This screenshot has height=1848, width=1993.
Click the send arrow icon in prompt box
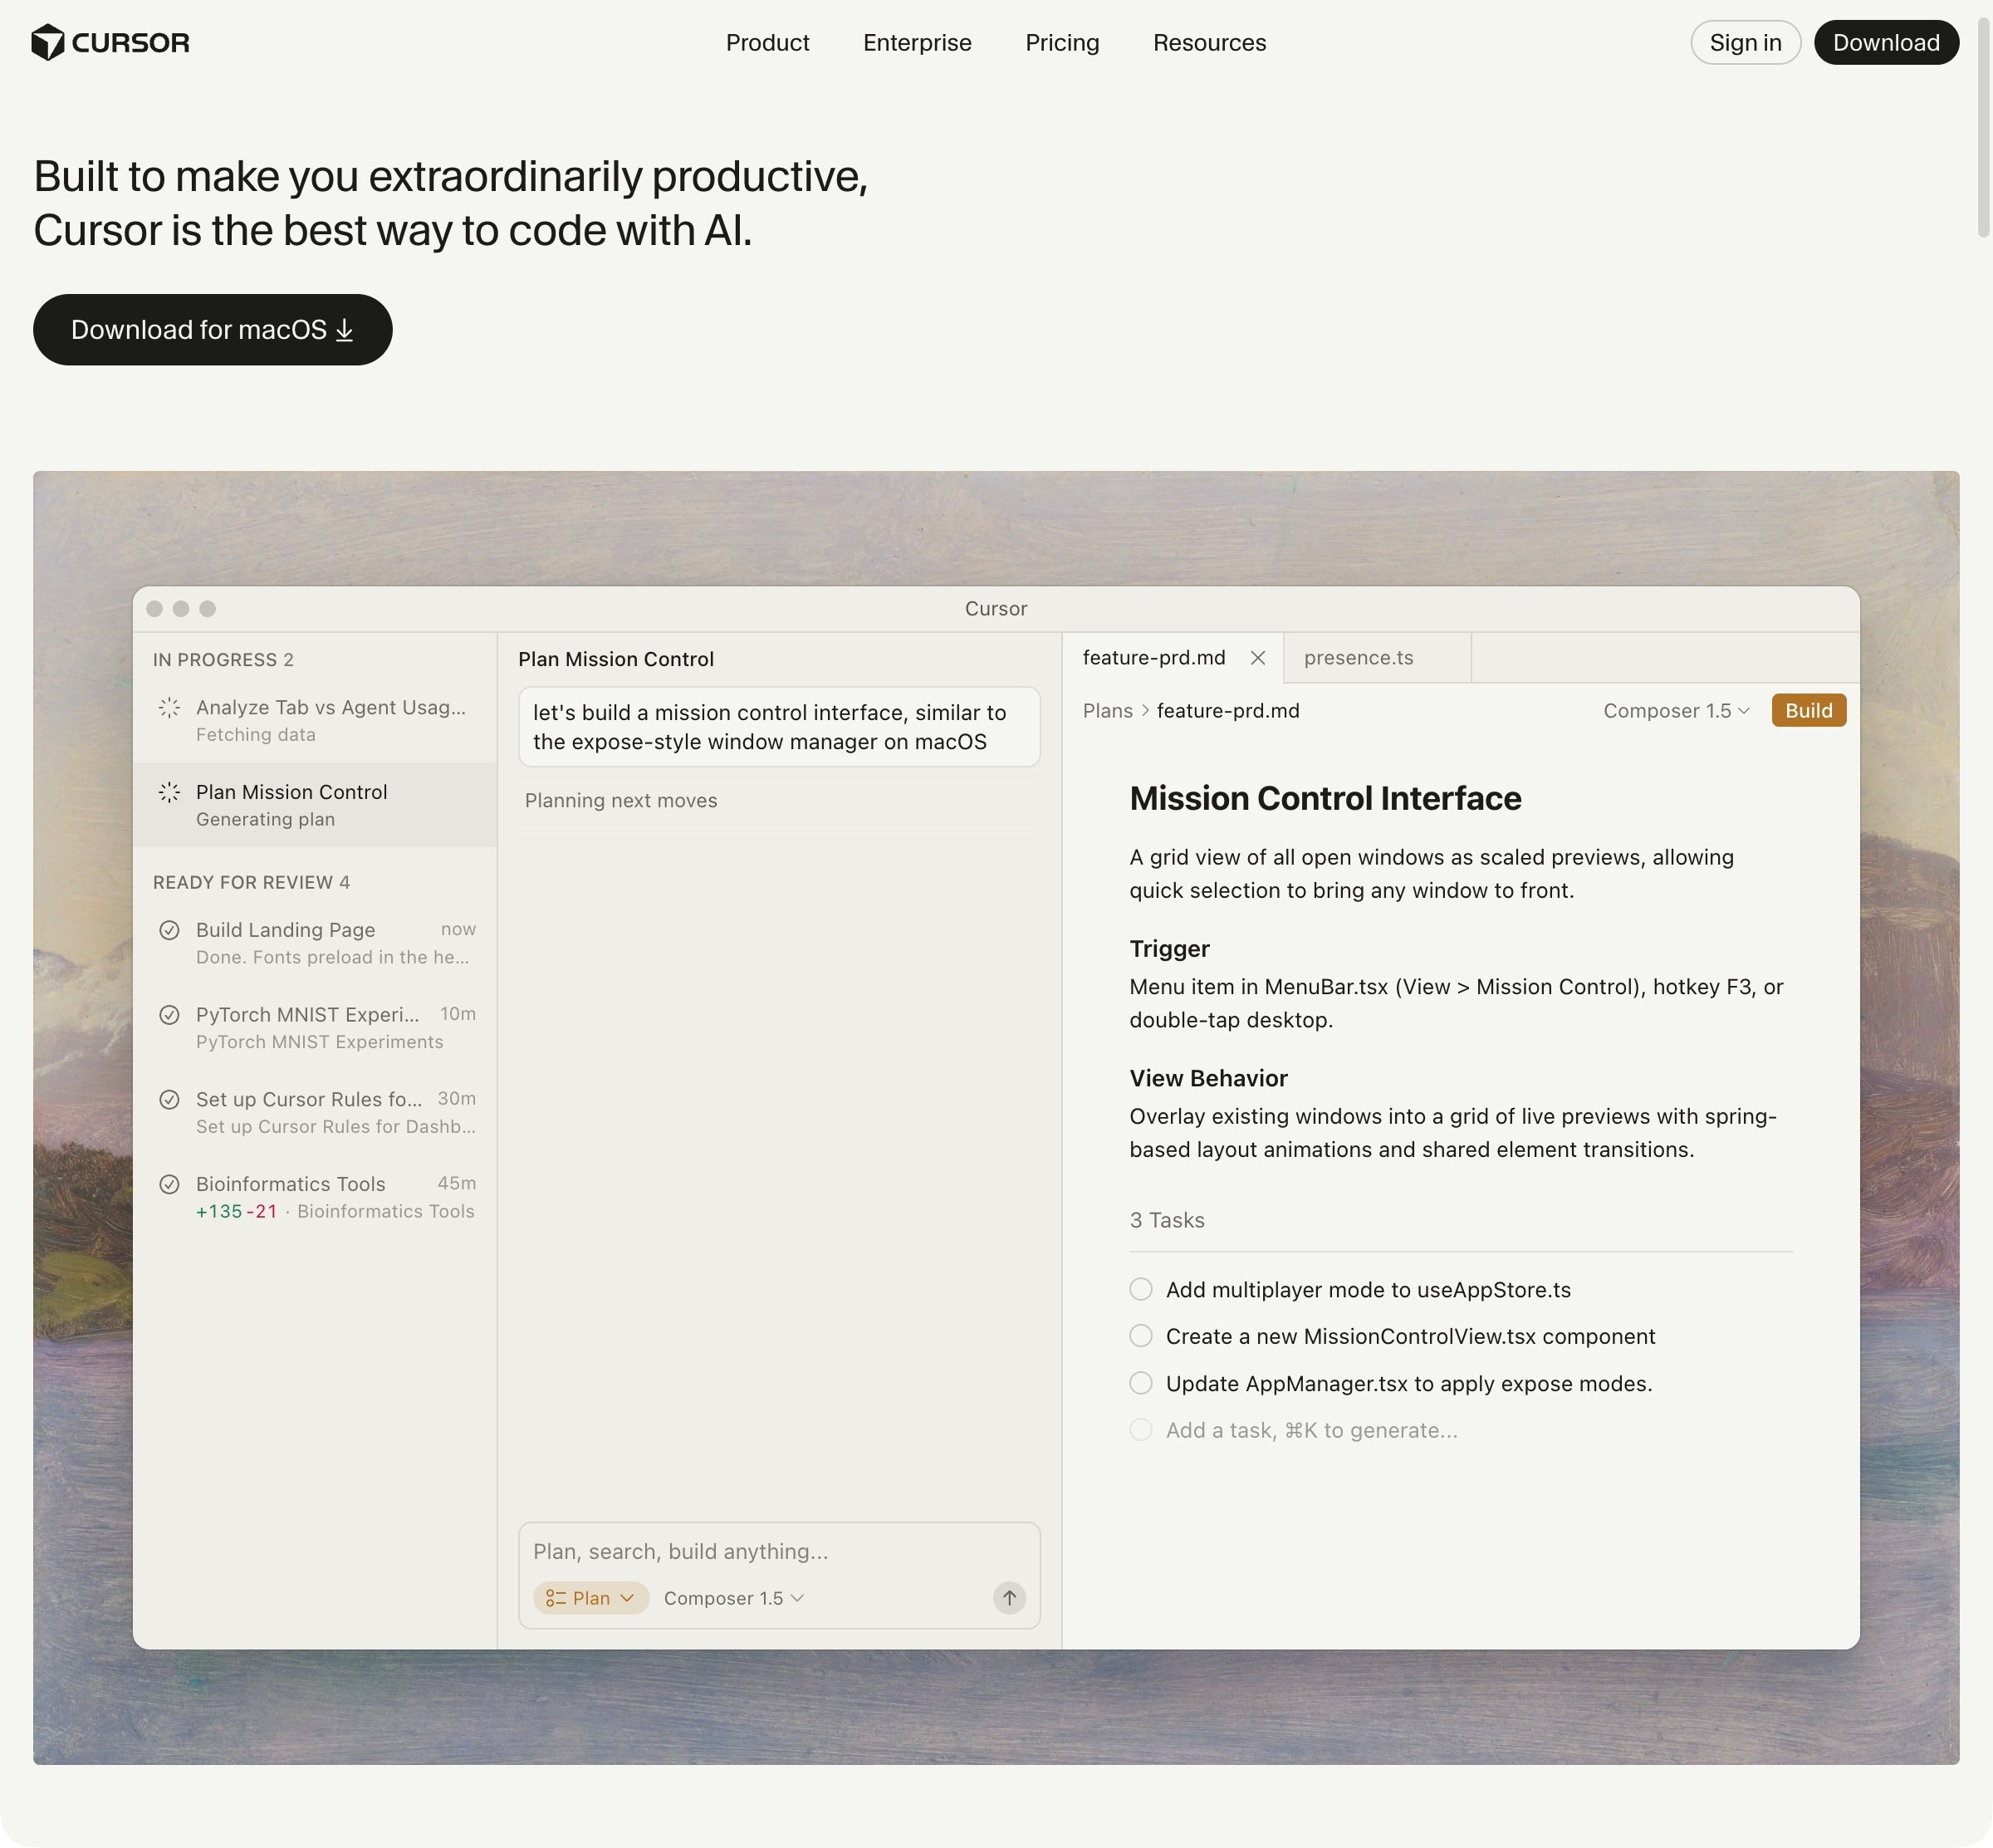point(1009,1598)
